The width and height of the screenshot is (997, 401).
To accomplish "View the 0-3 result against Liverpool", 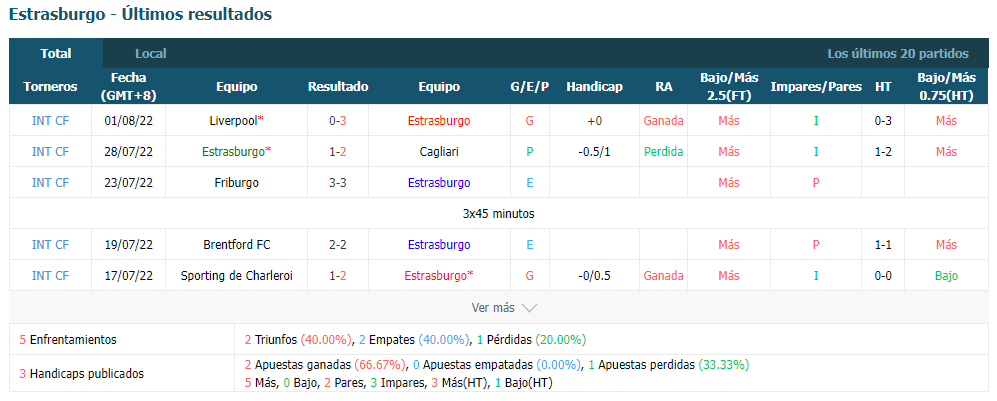I will pyautogui.click(x=338, y=120).
